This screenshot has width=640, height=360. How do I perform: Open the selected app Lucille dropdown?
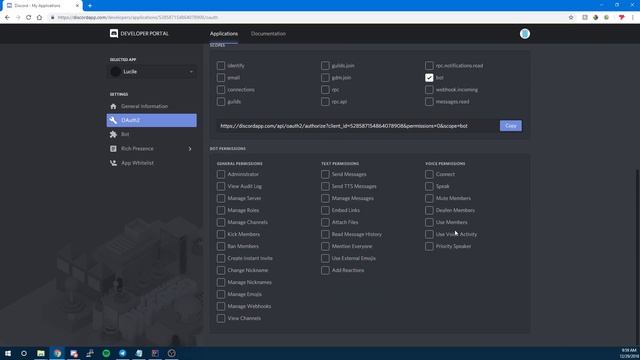pyautogui.click(x=152, y=72)
